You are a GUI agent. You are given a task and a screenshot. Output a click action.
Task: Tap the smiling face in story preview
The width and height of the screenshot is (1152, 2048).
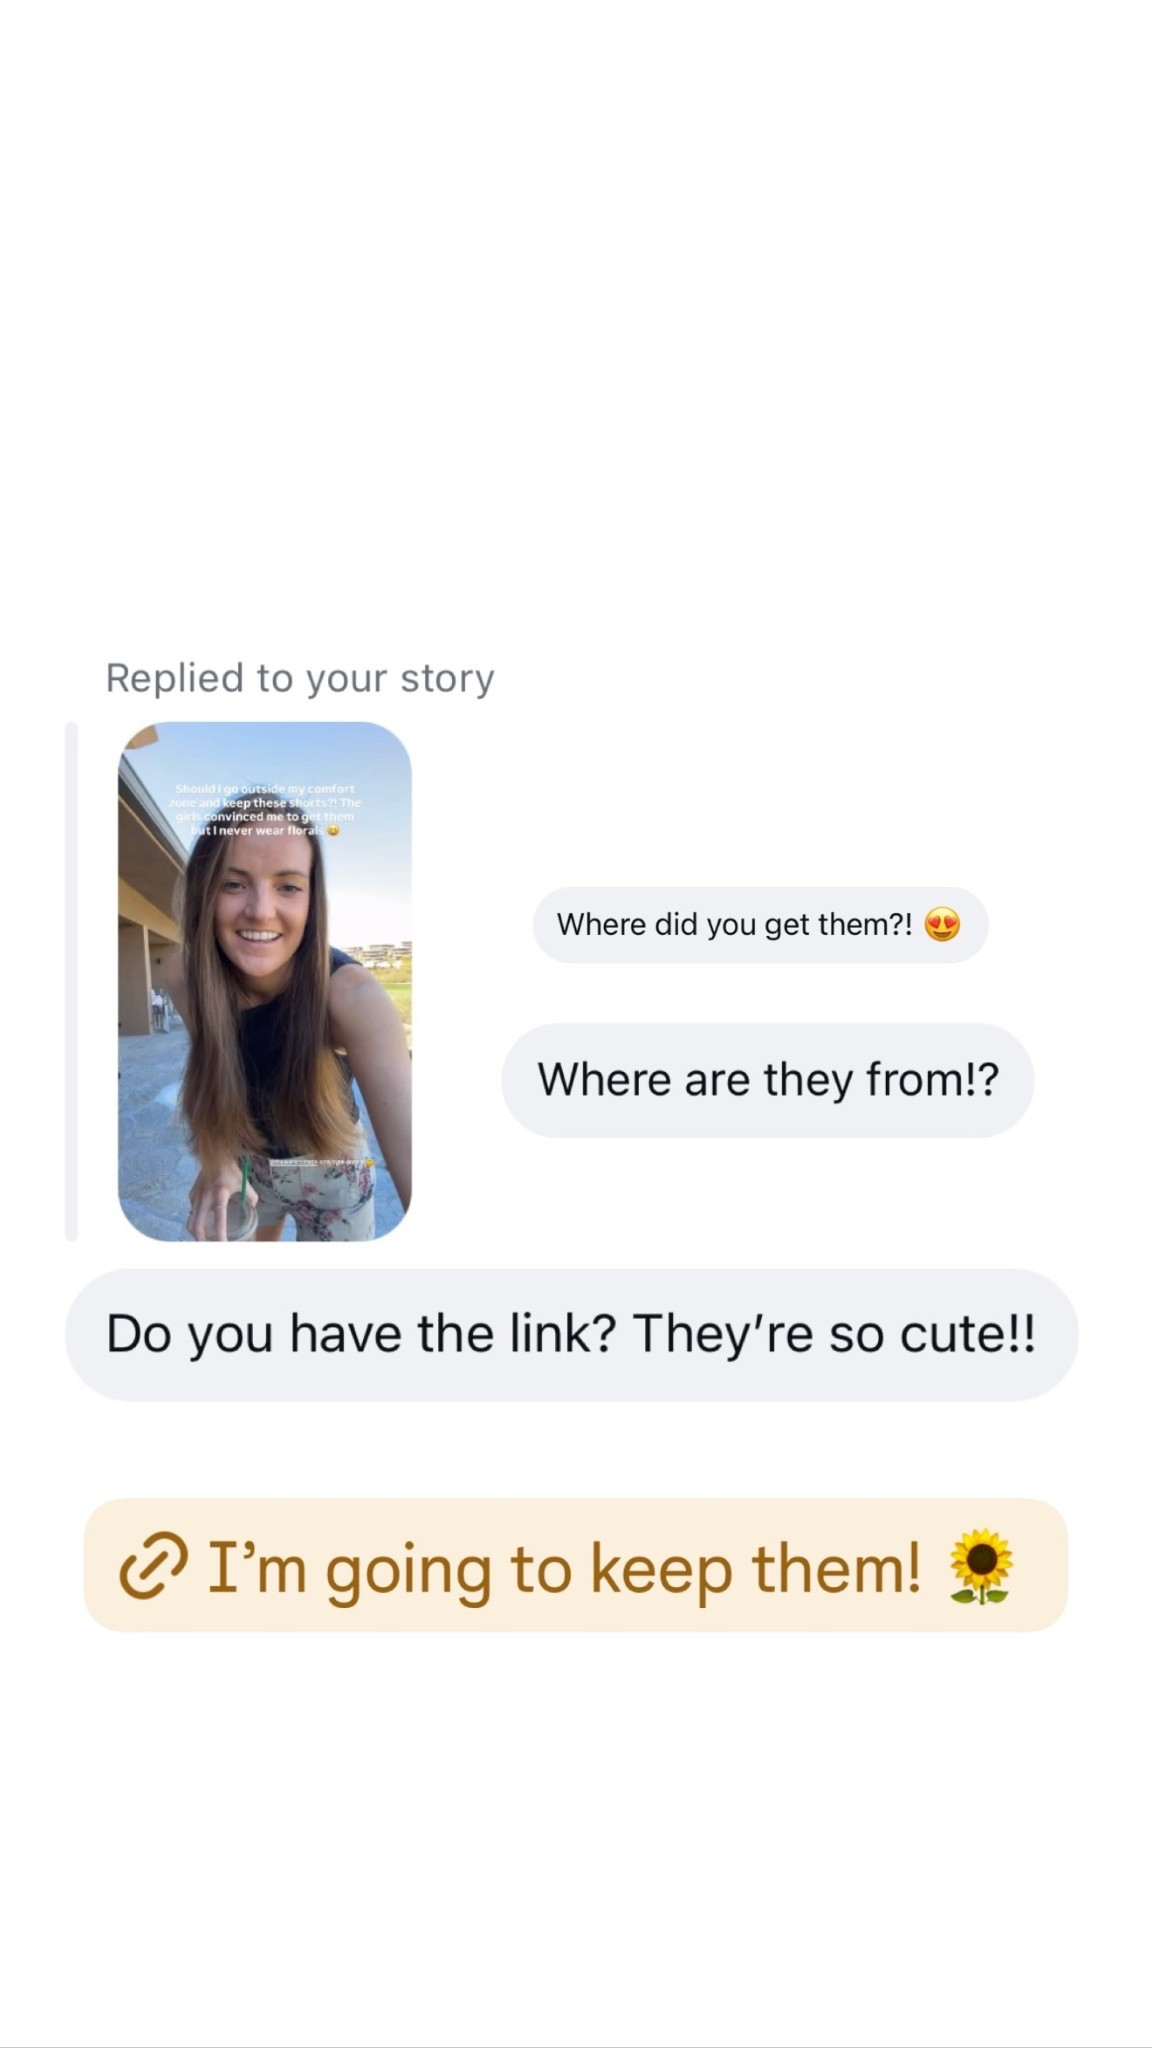pos(260,905)
